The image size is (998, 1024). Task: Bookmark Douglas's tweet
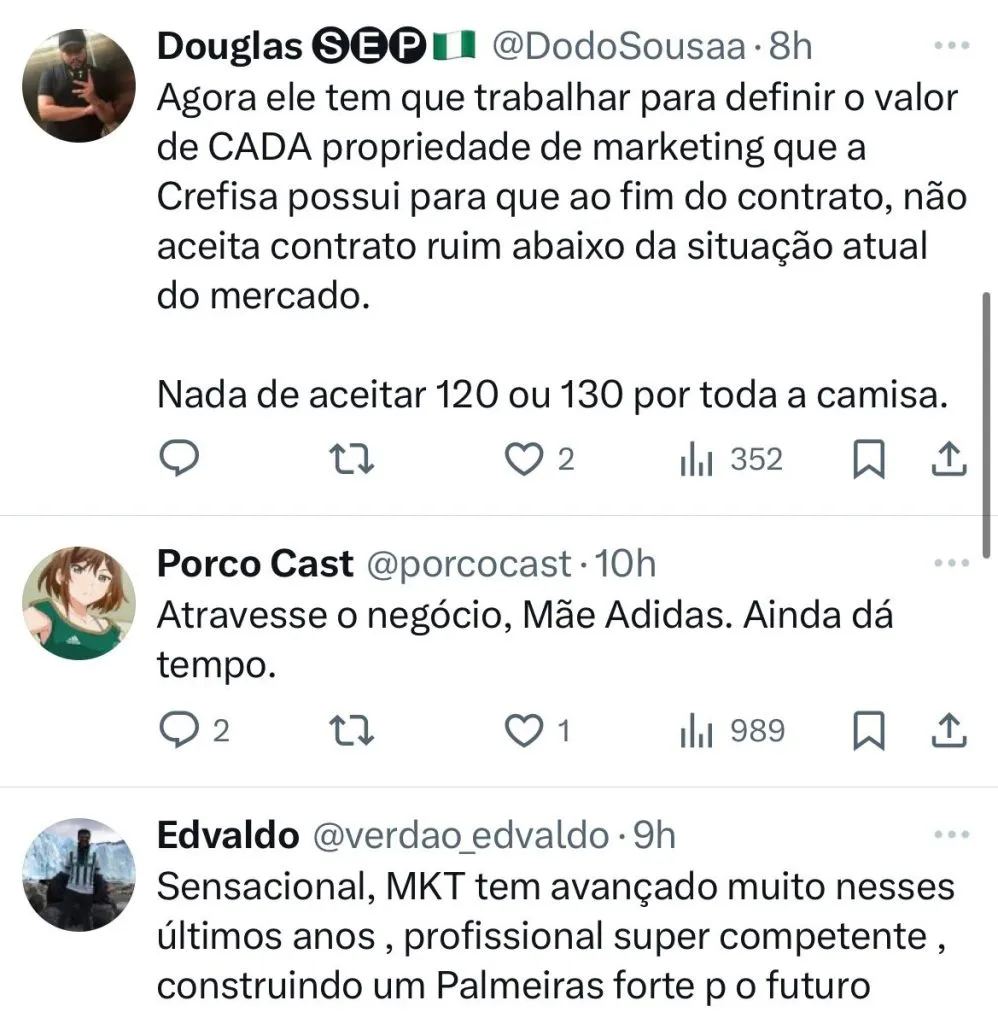869,459
